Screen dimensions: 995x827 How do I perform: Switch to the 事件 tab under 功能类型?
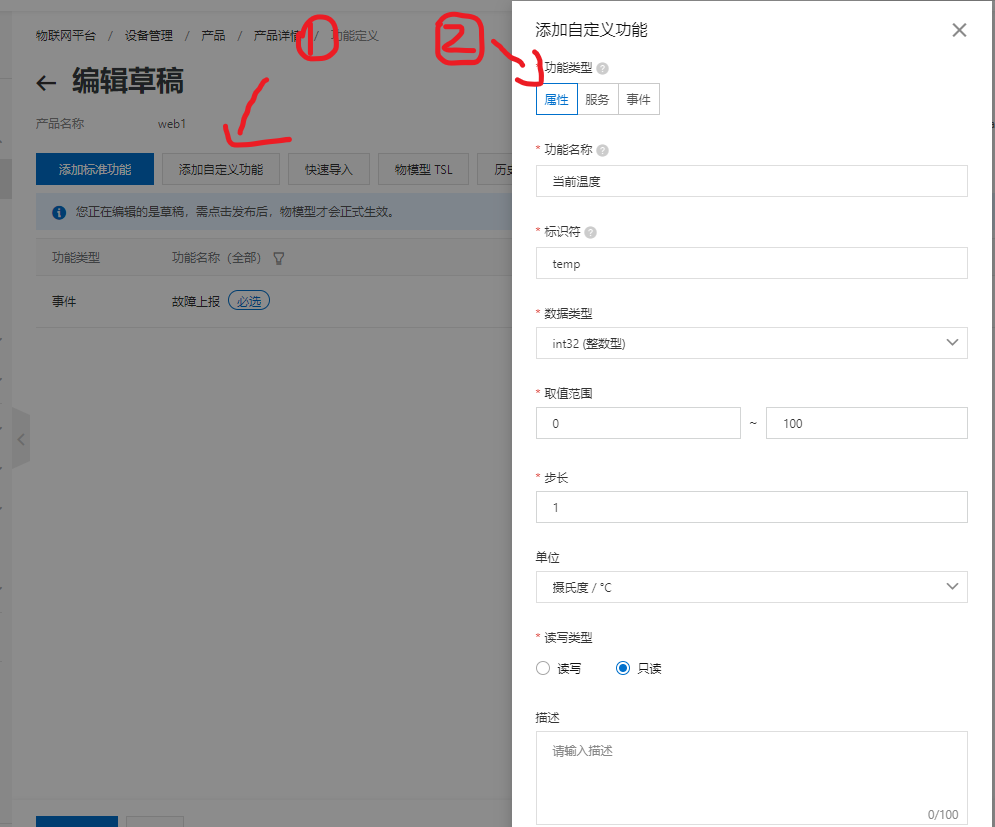(x=638, y=99)
